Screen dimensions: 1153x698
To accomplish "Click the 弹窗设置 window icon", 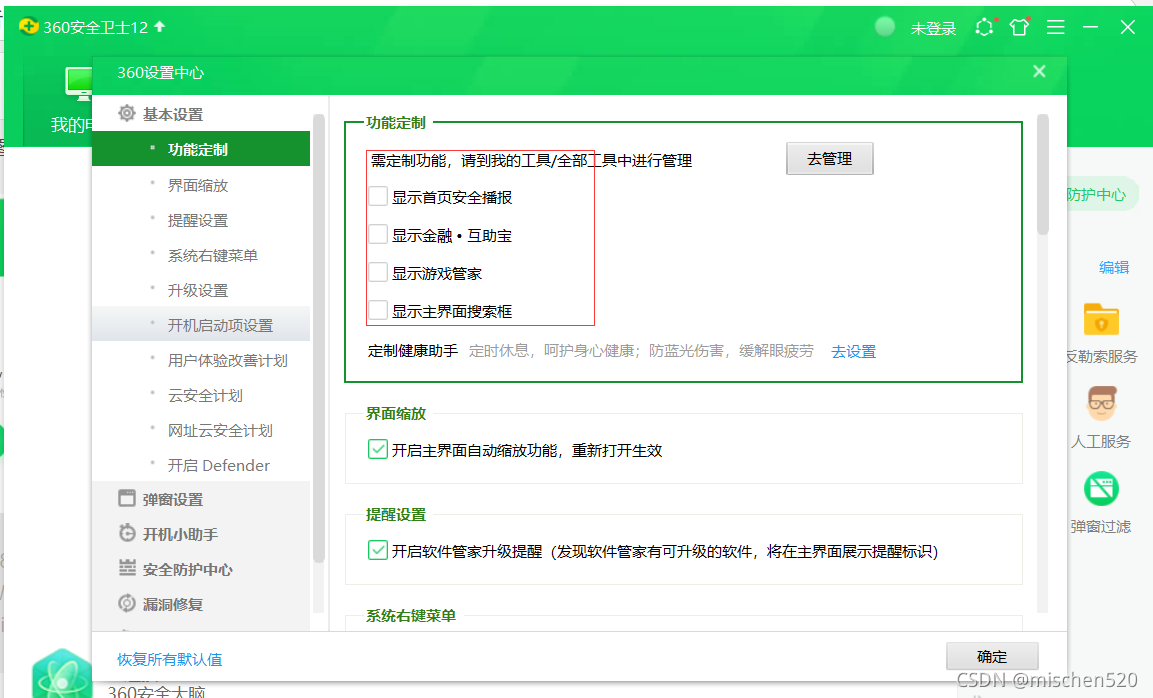I will (126, 498).
